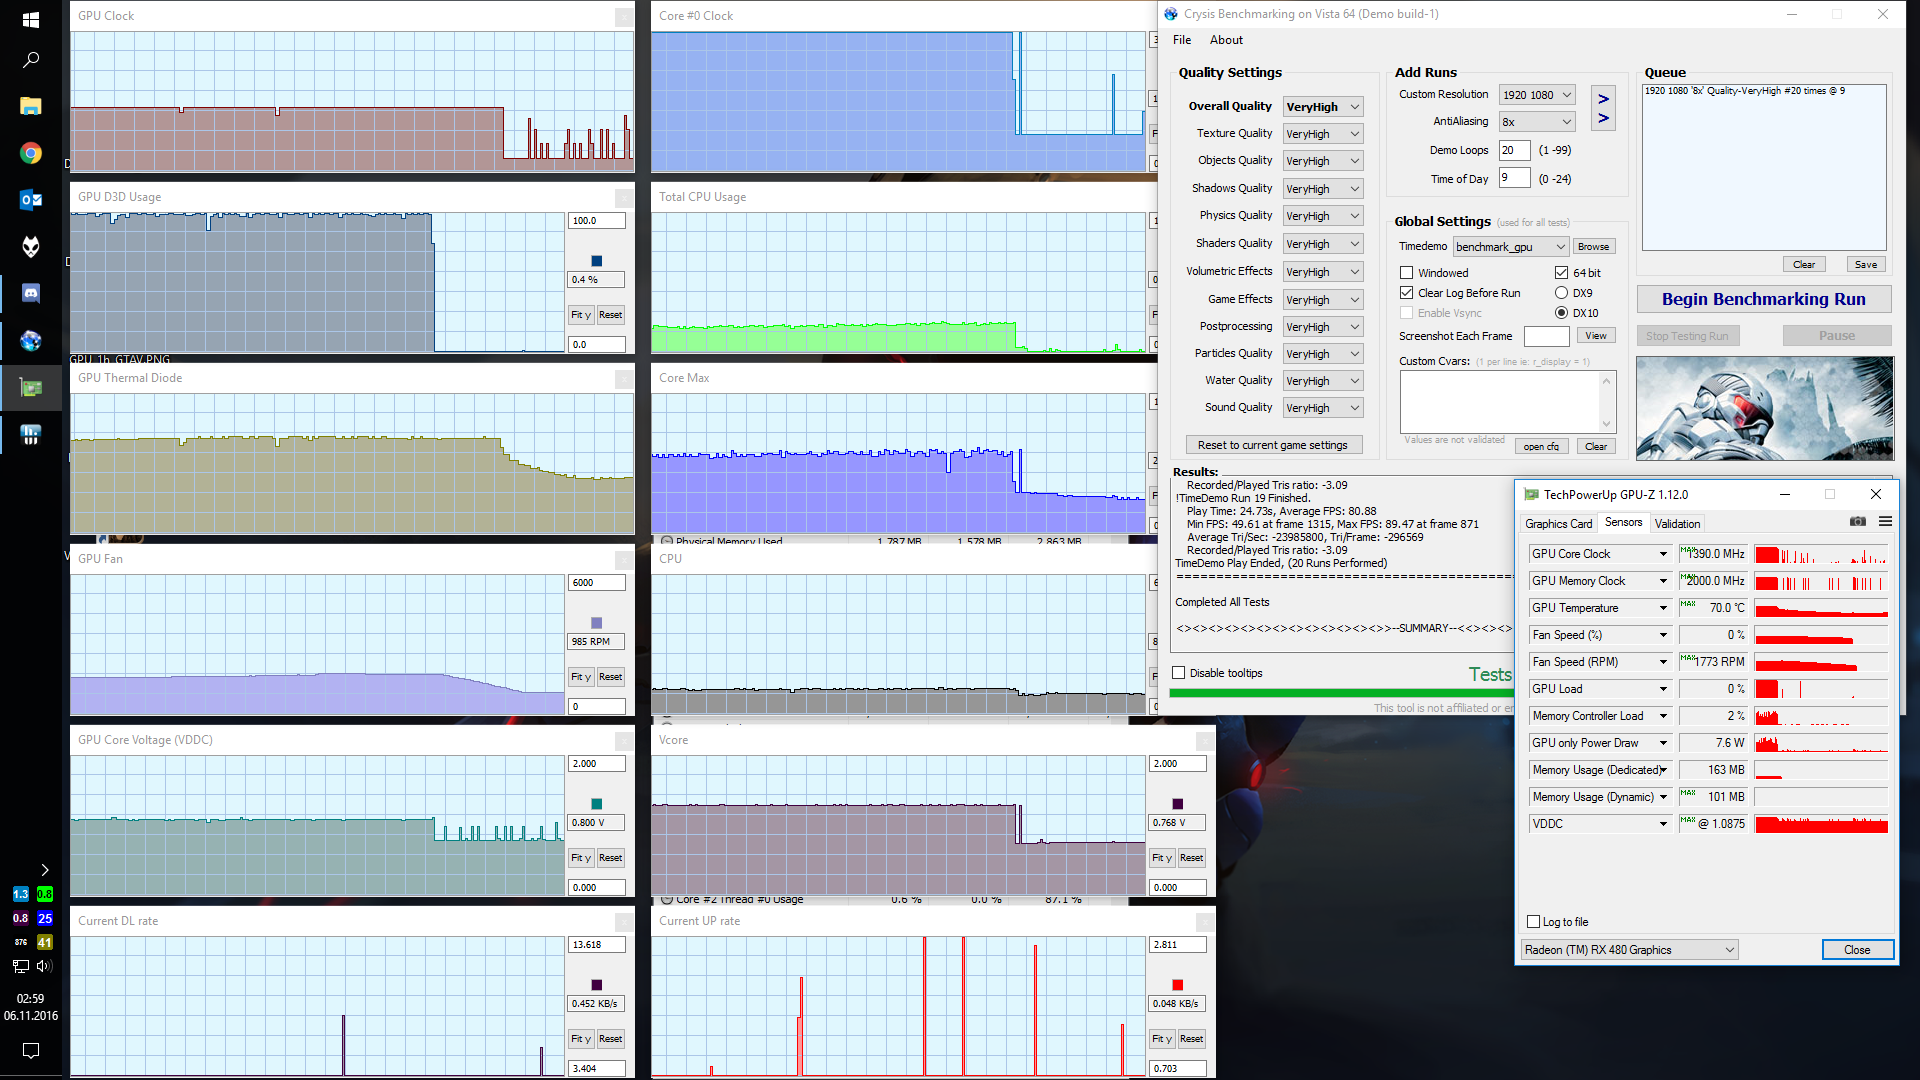
Task: Click the Demo Loops input field
Action: (x=1513, y=150)
